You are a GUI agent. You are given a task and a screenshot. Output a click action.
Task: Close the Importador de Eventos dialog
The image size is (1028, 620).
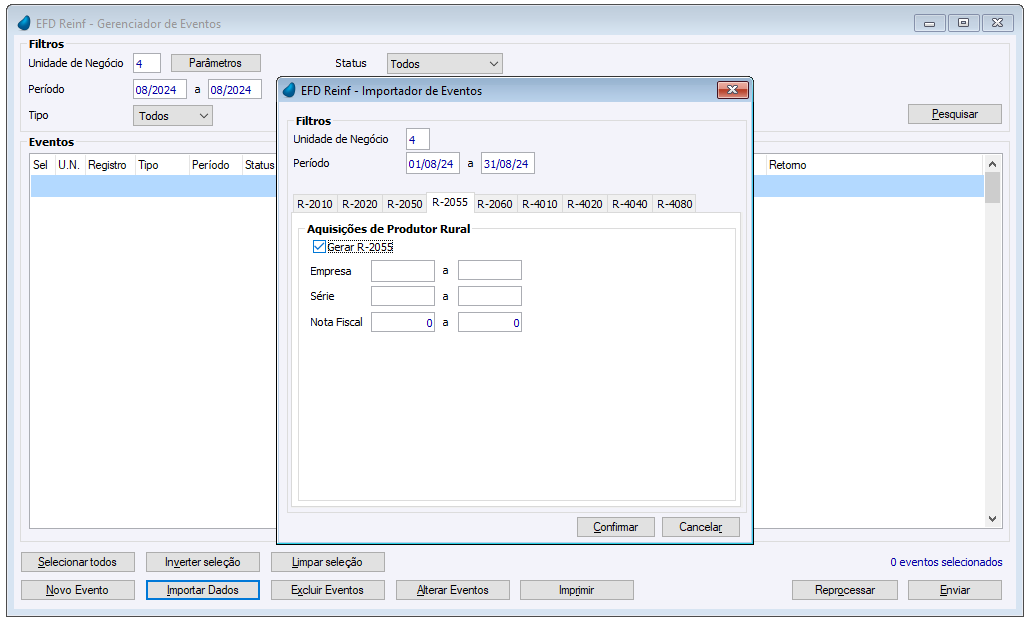[732, 90]
